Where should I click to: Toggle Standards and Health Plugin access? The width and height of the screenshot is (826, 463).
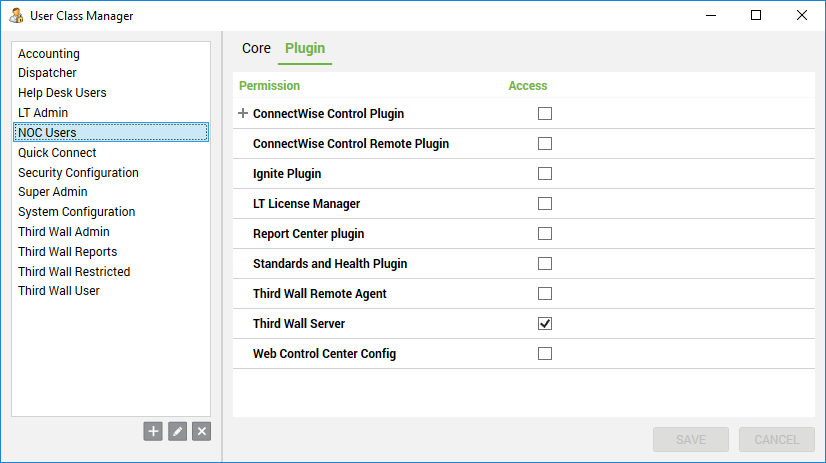[545, 263]
